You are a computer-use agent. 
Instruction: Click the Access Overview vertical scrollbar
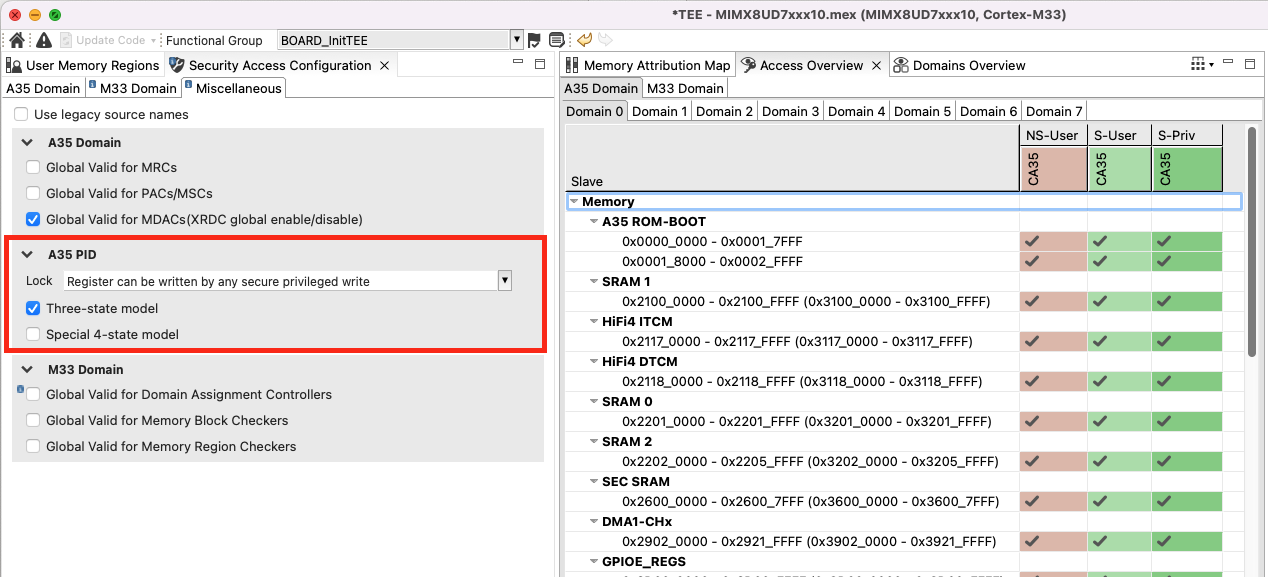(1251, 250)
